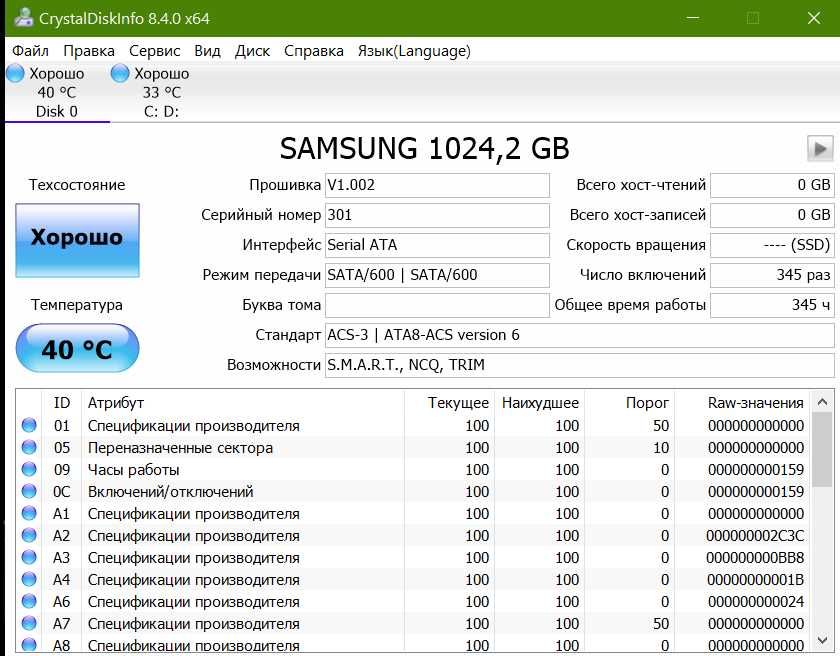Select the Часы работы row
Viewport: 840px width, 656px height.
point(414,469)
